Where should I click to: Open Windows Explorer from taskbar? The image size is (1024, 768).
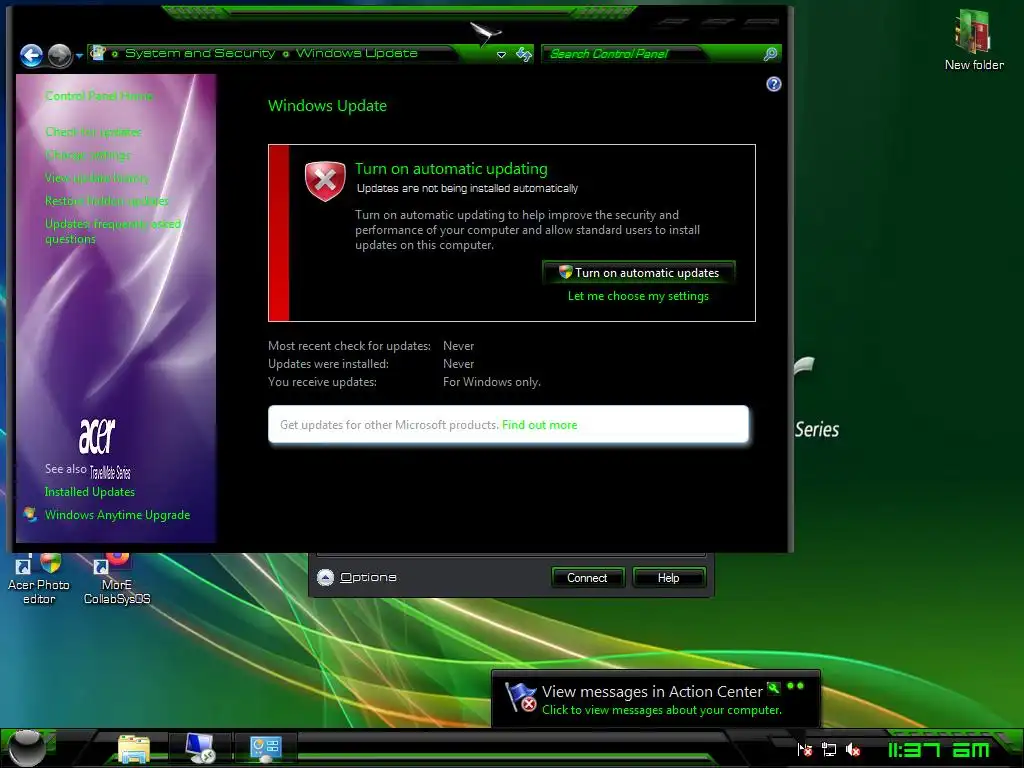click(134, 748)
